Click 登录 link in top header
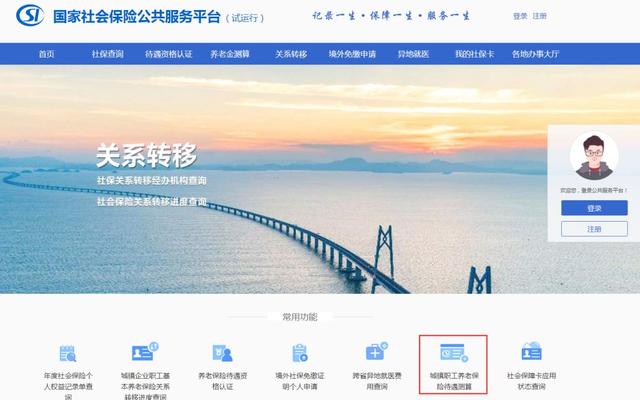 coord(520,16)
